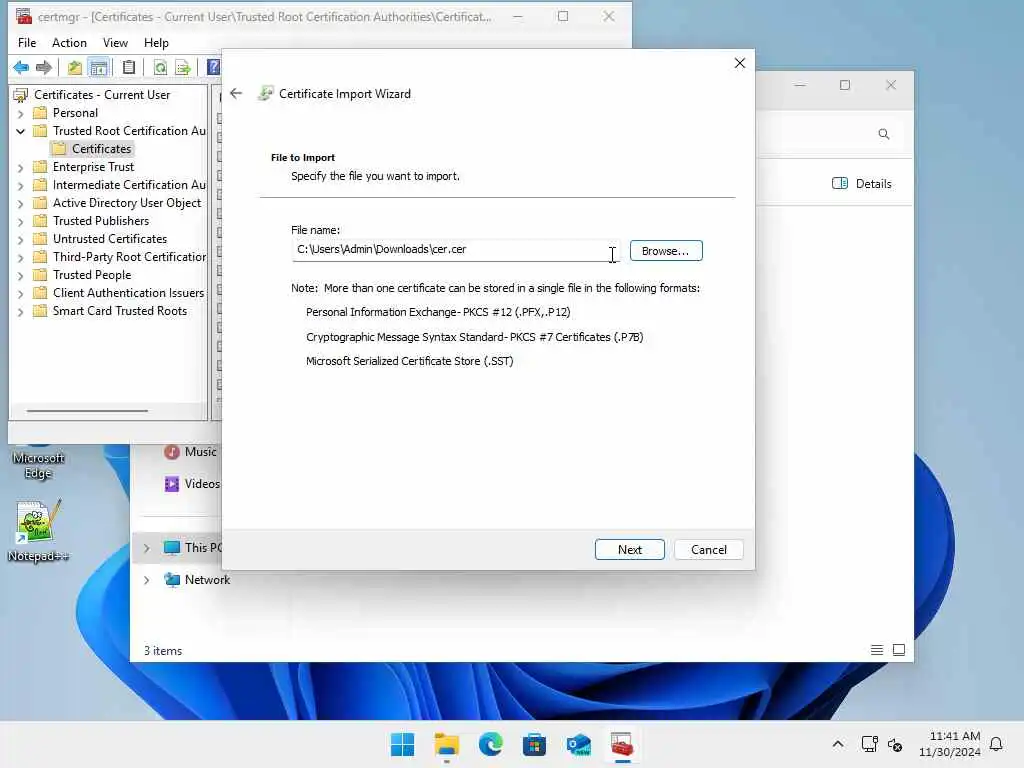Open notifications via the bell icon
This screenshot has height=768, width=1024.
pos(996,744)
